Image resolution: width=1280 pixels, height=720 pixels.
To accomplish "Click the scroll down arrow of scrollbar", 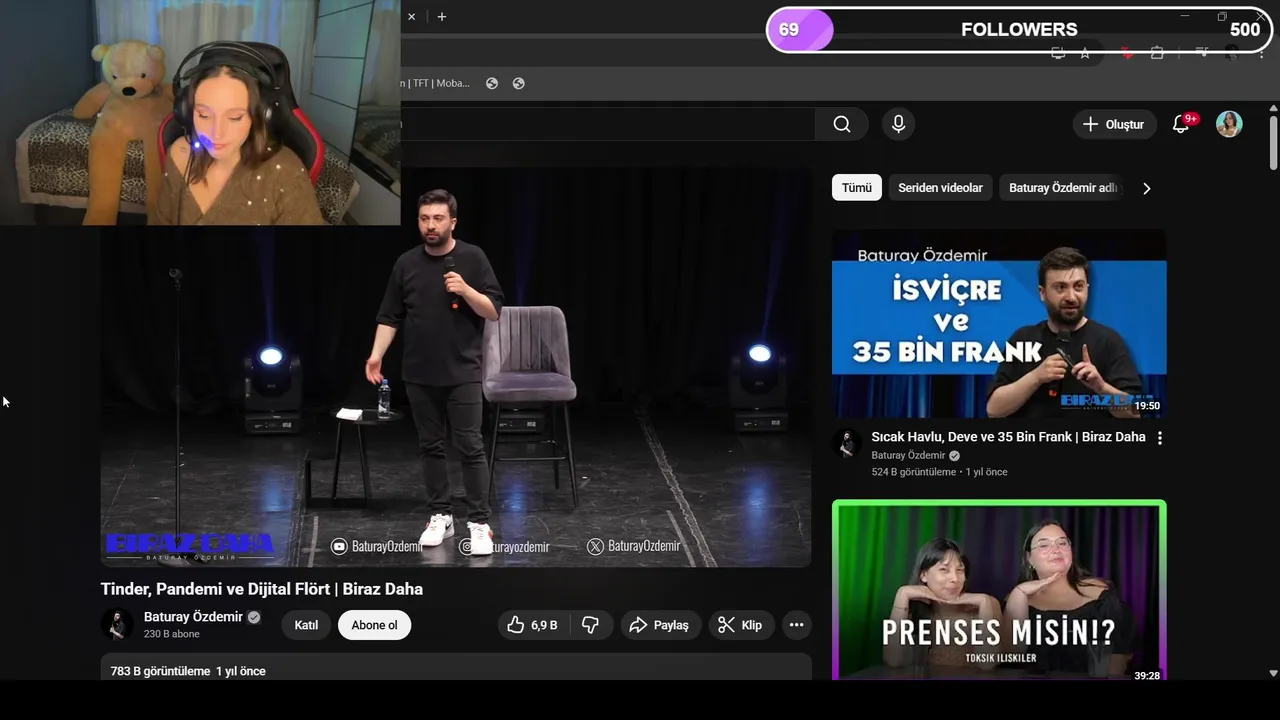I will click(x=1273, y=674).
